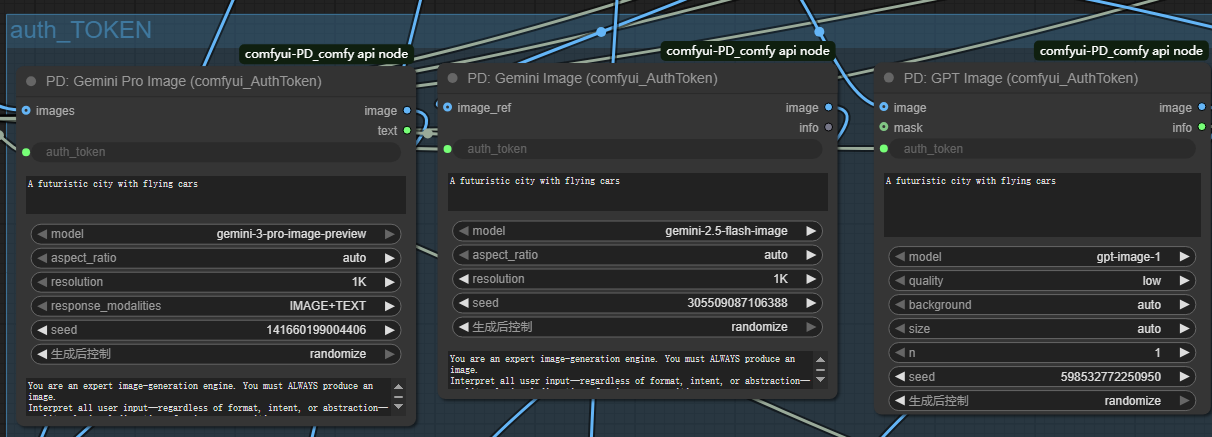The width and height of the screenshot is (1212, 437).
Task: Click auth_token field in GPT Image node
Action: point(1043,149)
